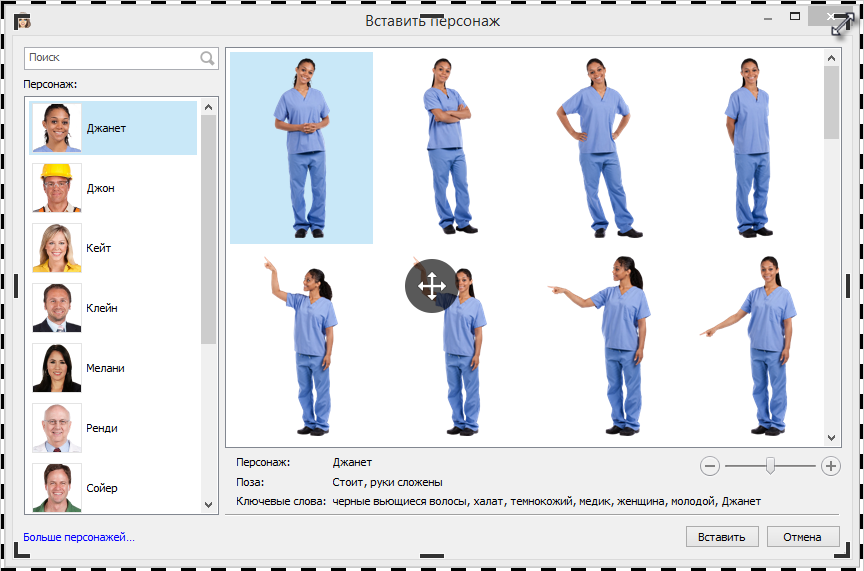Image resolution: width=864 pixels, height=571 pixels.
Task: Click the Кейт name label
Action: (99, 249)
